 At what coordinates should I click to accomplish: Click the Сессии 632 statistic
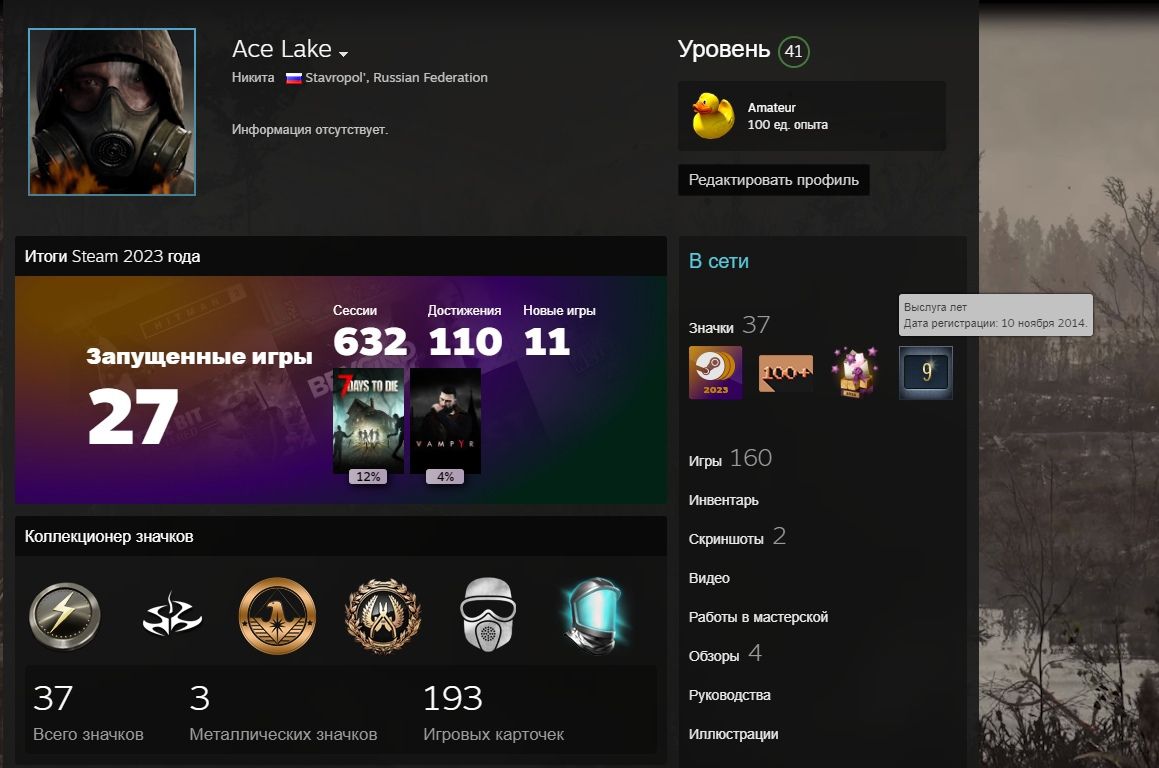pos(370,332)
